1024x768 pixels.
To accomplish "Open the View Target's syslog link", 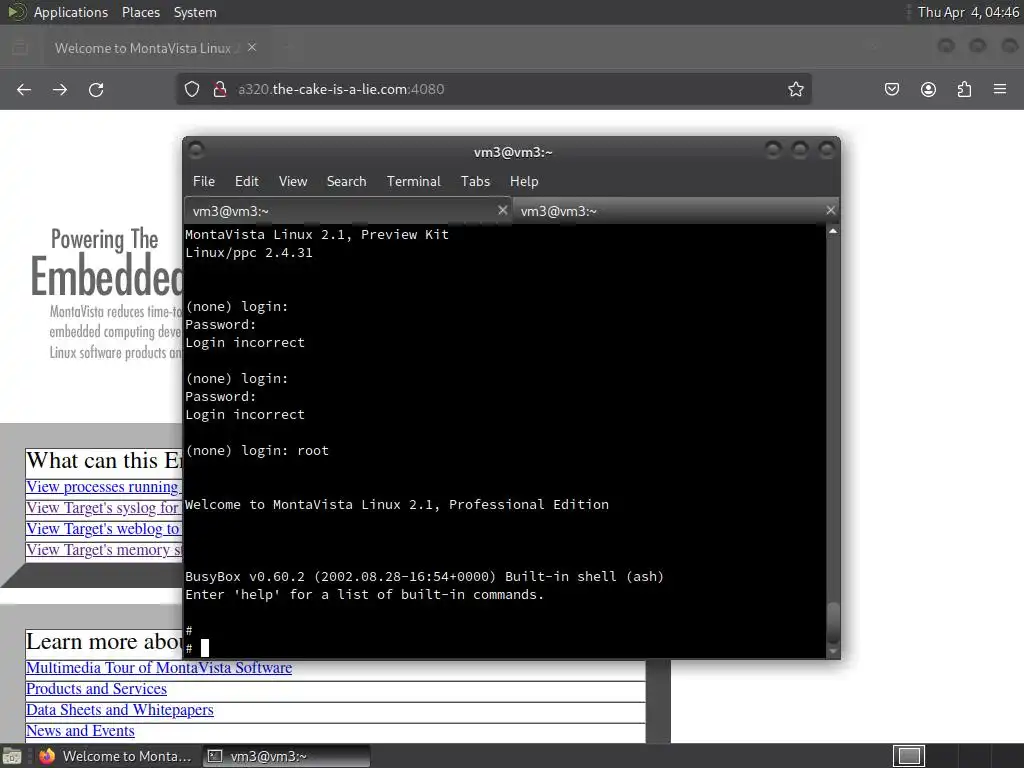I will 104,507.
